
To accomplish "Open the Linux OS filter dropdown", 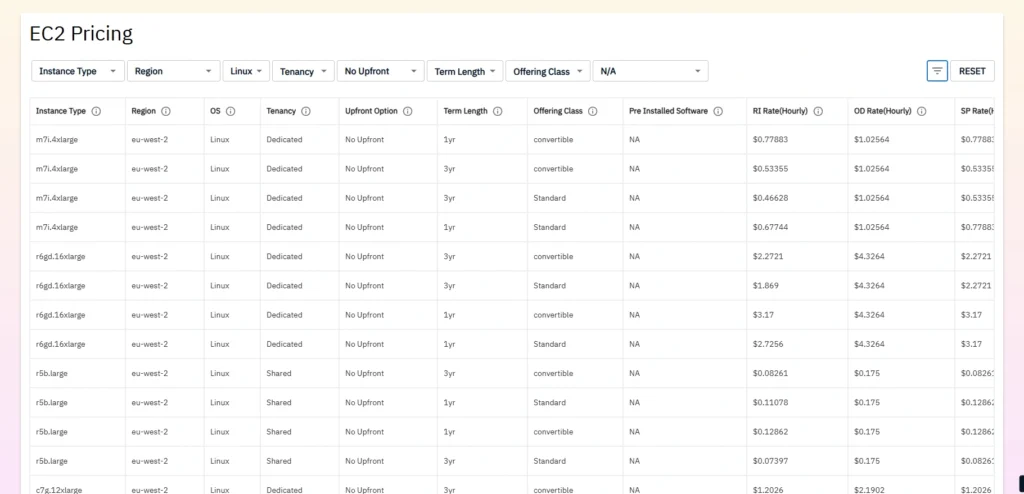I will 246,71.
